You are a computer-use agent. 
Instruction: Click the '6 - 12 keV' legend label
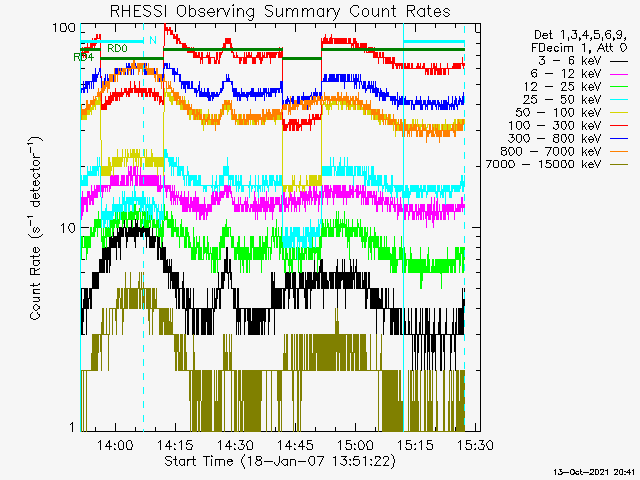click(x=566, y=74)
